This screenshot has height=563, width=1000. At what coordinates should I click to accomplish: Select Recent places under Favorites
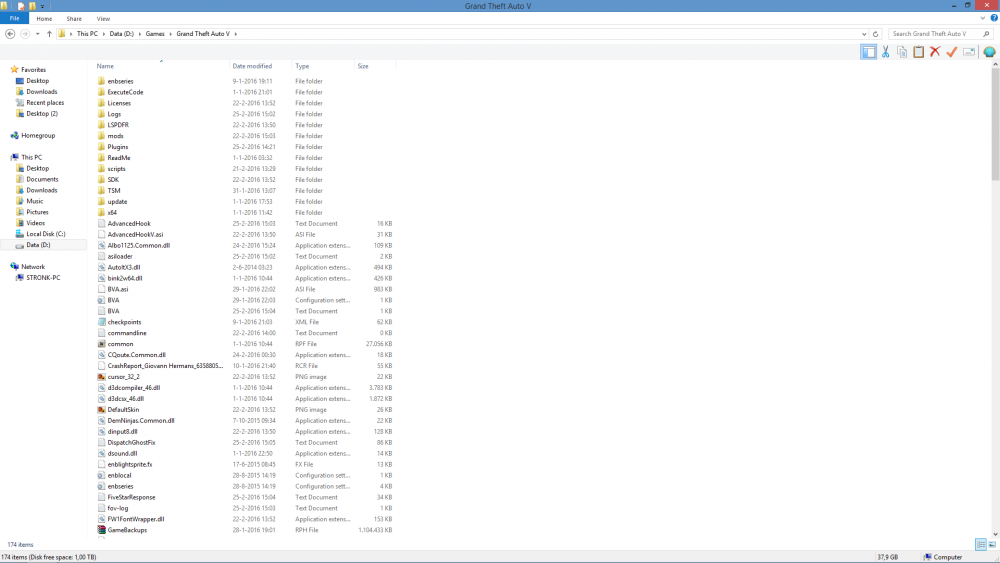pos(45,103)
